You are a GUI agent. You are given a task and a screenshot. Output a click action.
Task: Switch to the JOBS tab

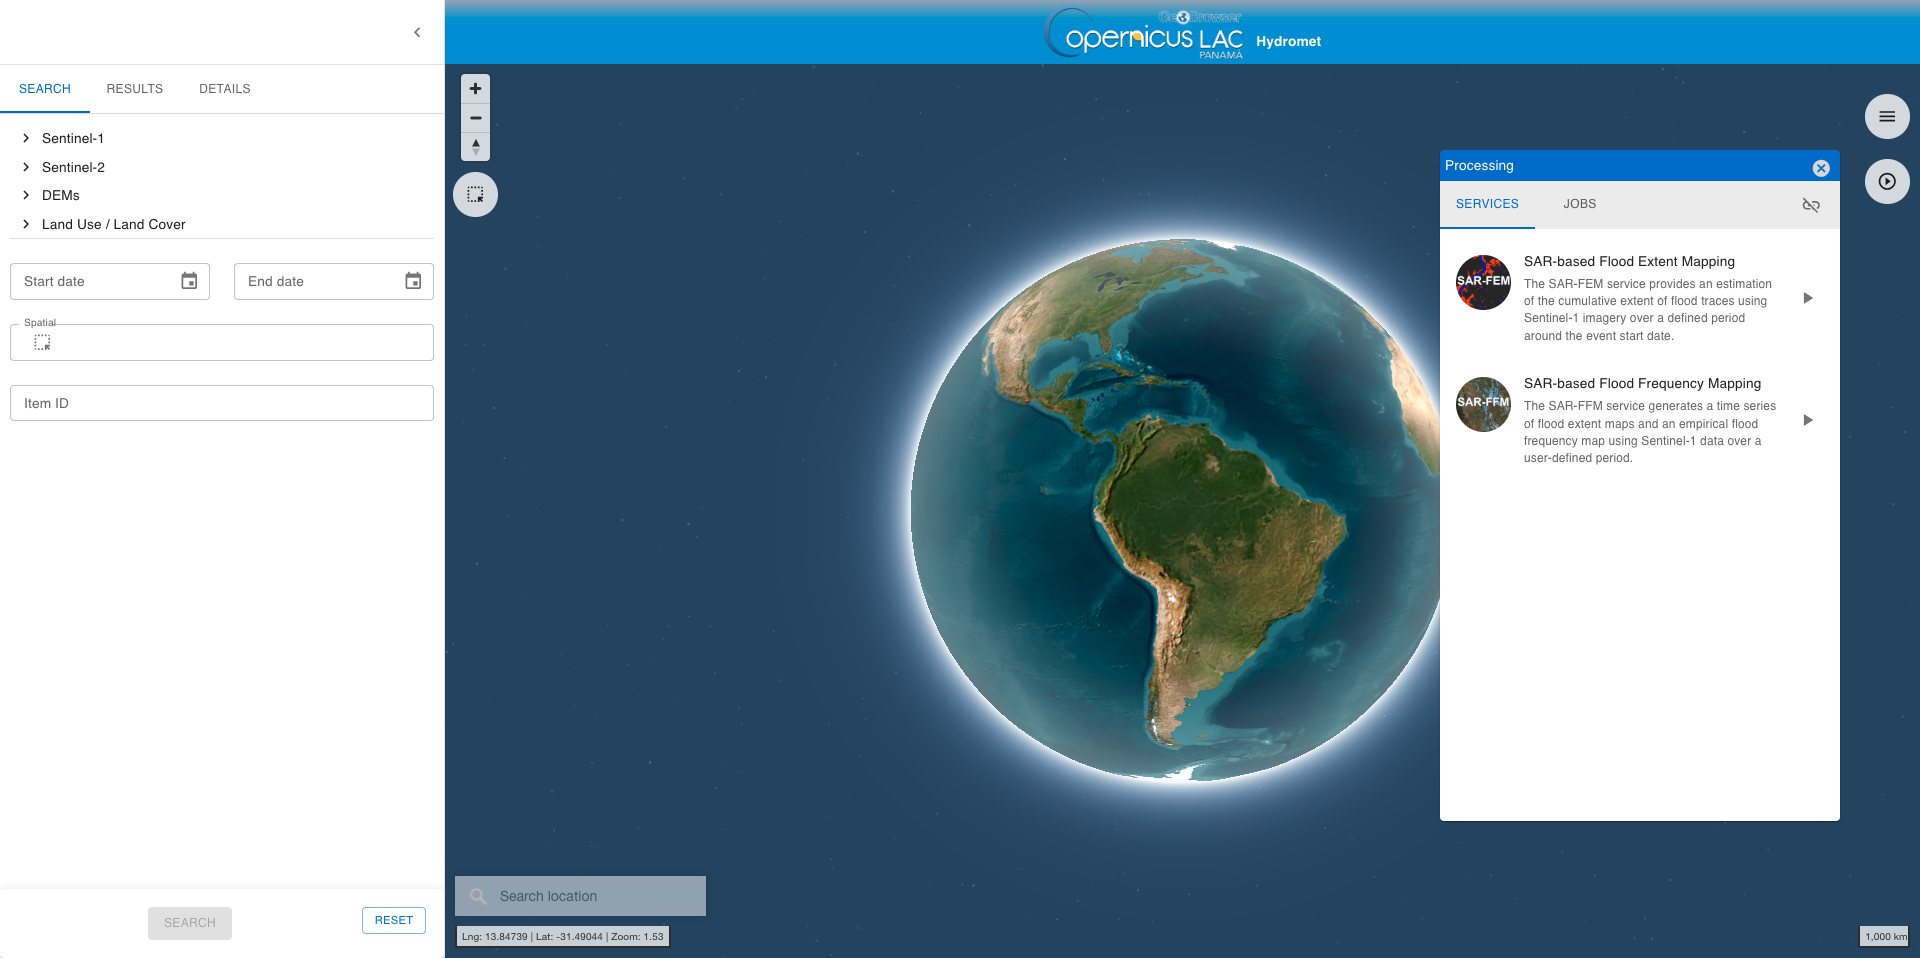1579,204
